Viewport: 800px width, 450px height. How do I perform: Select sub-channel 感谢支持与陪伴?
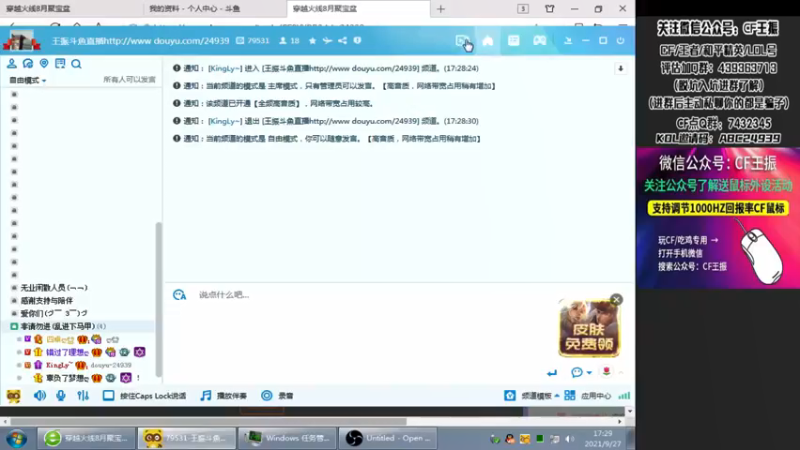coord(46,301)
